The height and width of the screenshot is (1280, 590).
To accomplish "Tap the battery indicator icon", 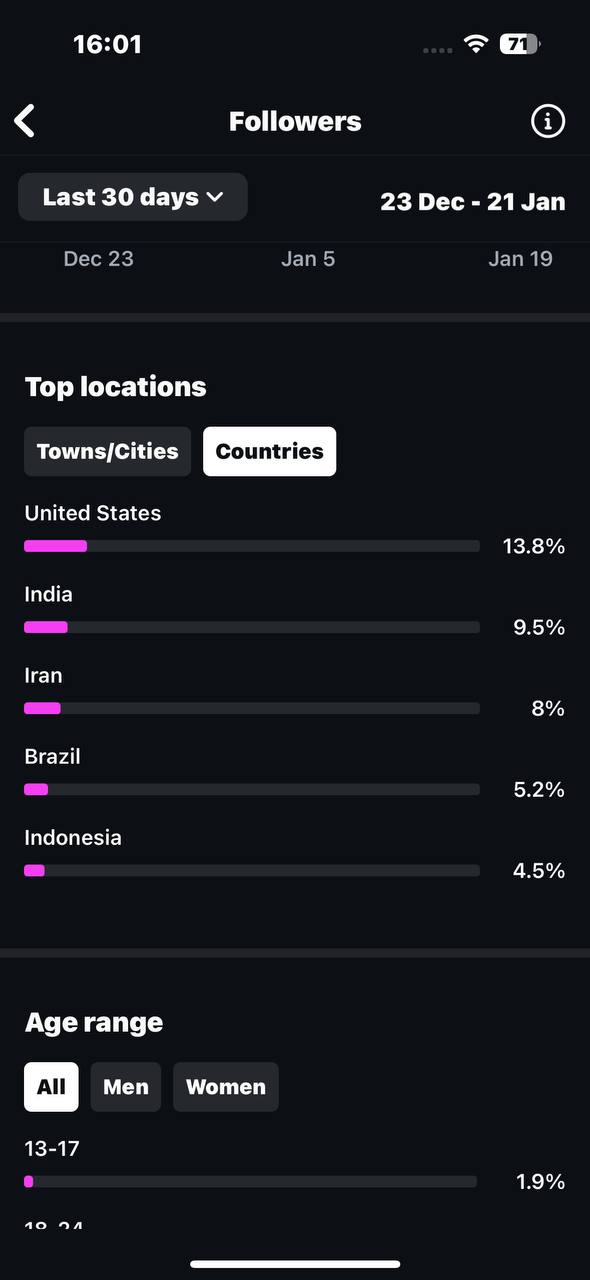I will pyautogui.click(x=520, y=44).
